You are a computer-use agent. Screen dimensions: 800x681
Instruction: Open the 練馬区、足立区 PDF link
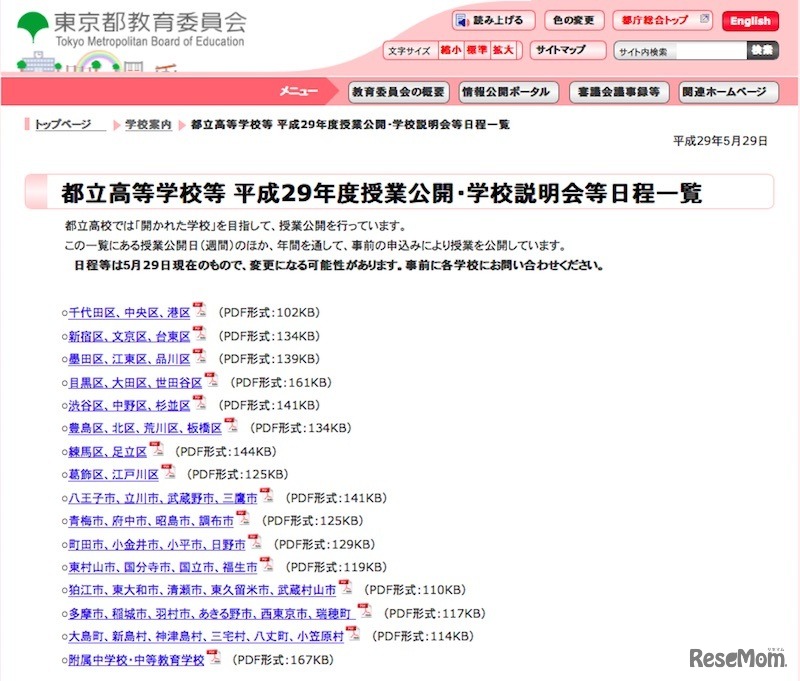108,452
